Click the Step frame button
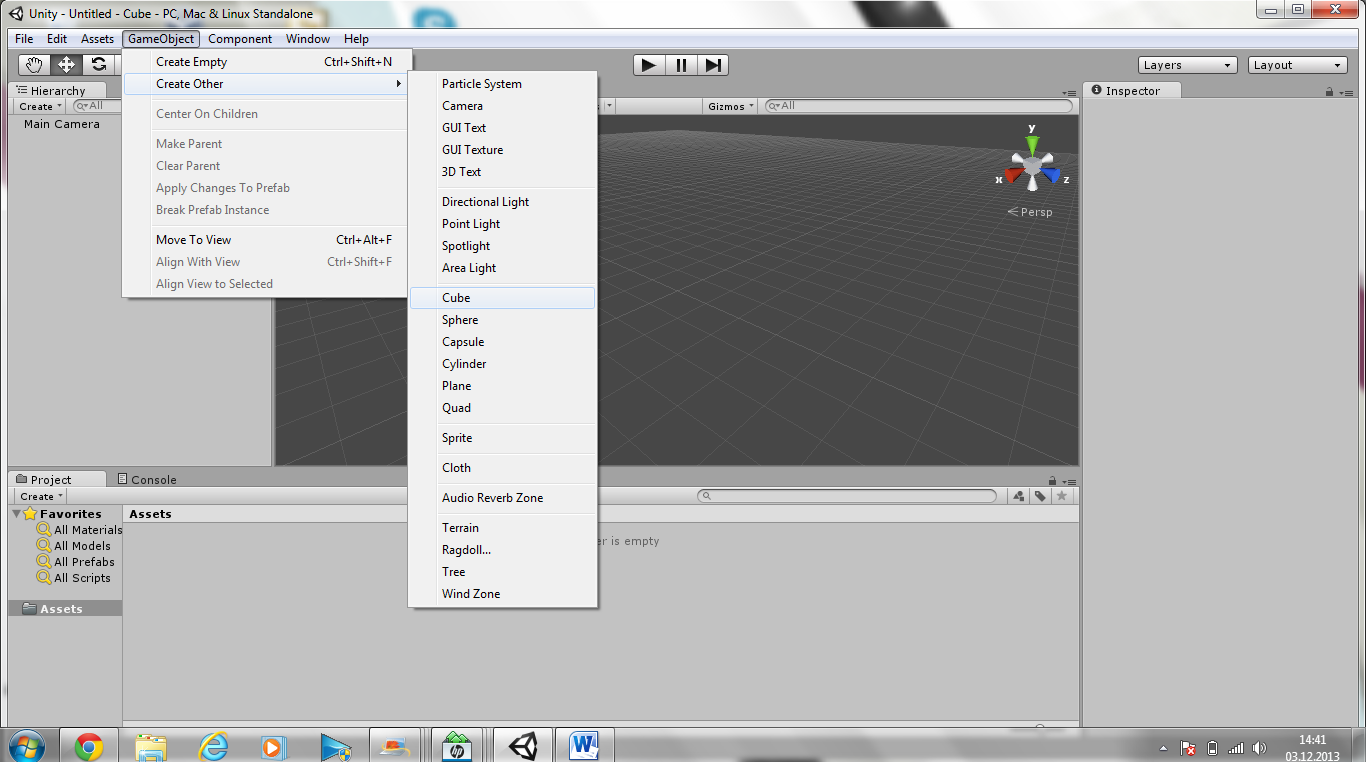 713,65
